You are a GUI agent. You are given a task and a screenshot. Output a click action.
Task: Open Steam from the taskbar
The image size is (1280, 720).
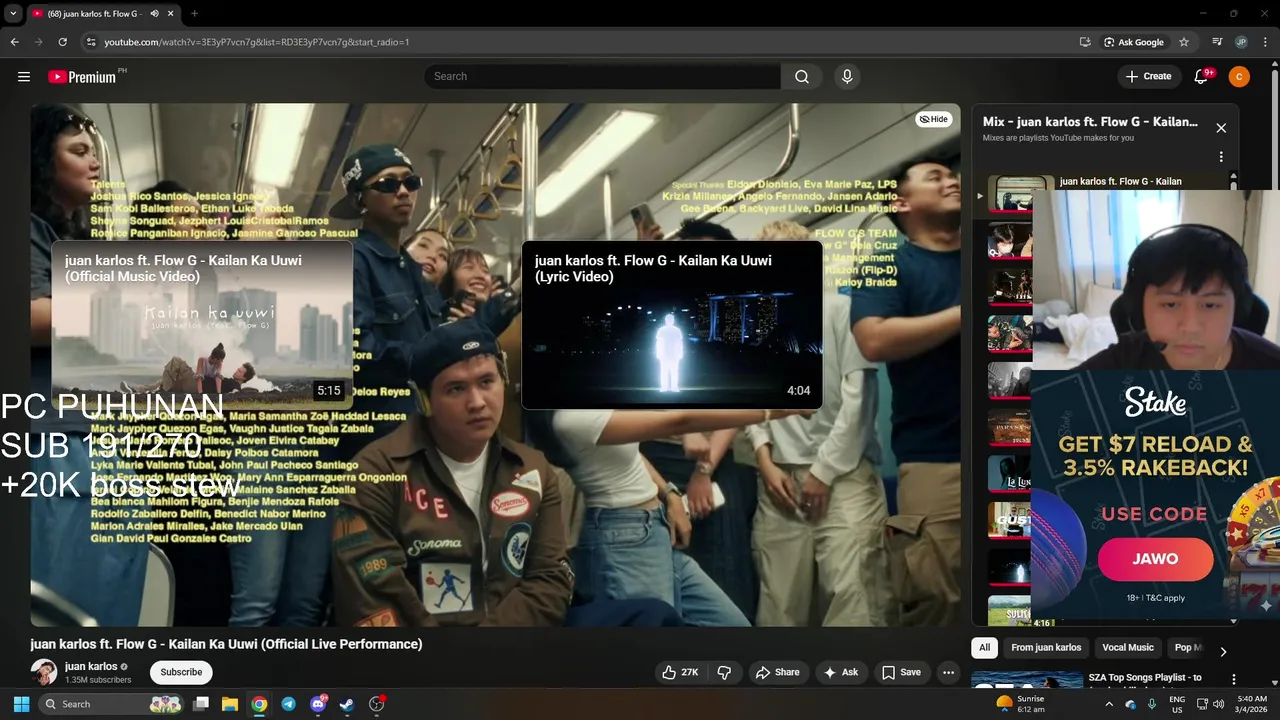347,704
